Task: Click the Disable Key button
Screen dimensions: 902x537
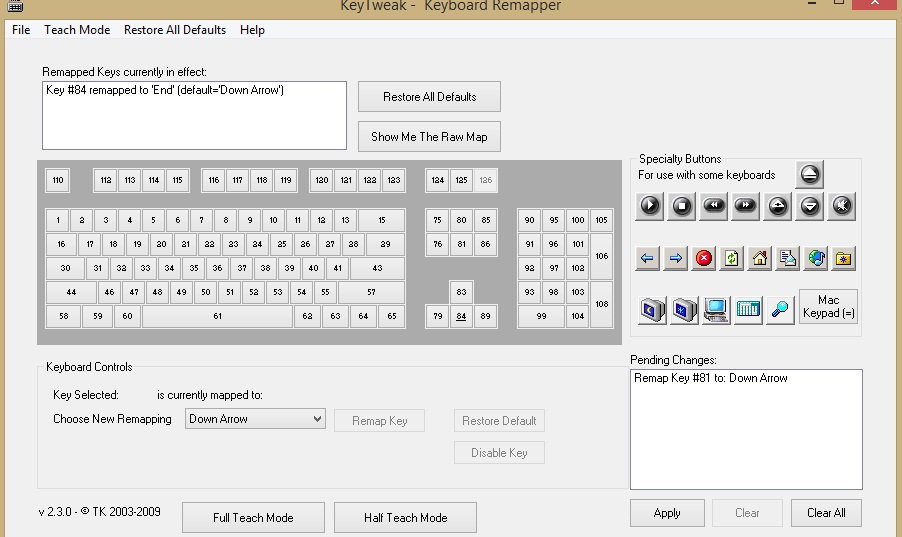Action: 499,453
